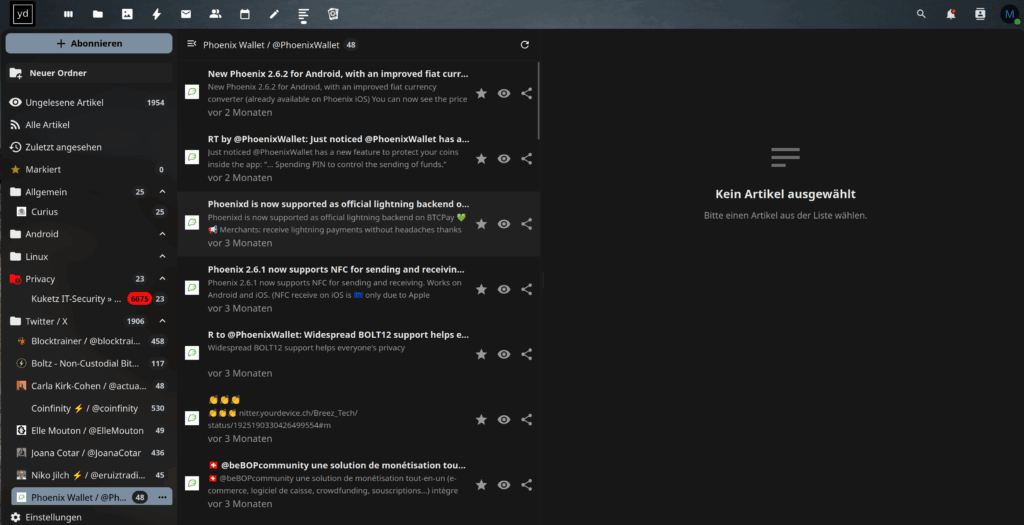
Task: Select Boltz - Non-Custodial feed
Action: pyautogui.click(x=91, y=364)
